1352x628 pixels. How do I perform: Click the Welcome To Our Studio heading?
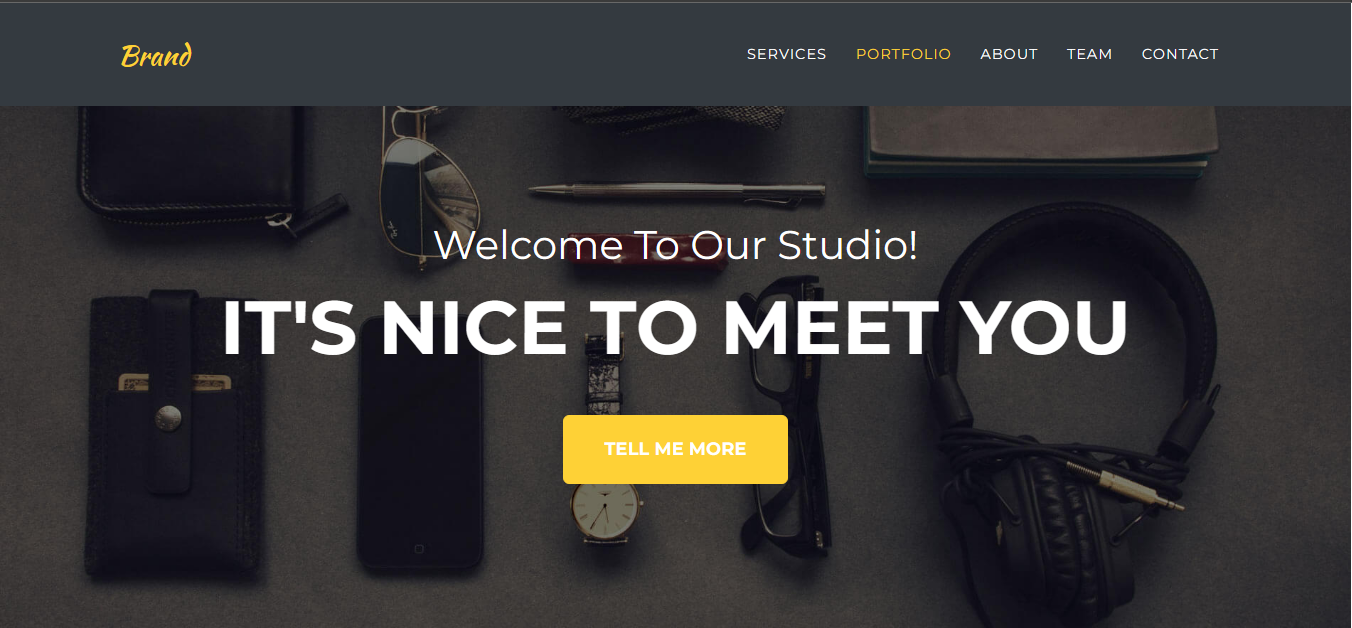676,245
